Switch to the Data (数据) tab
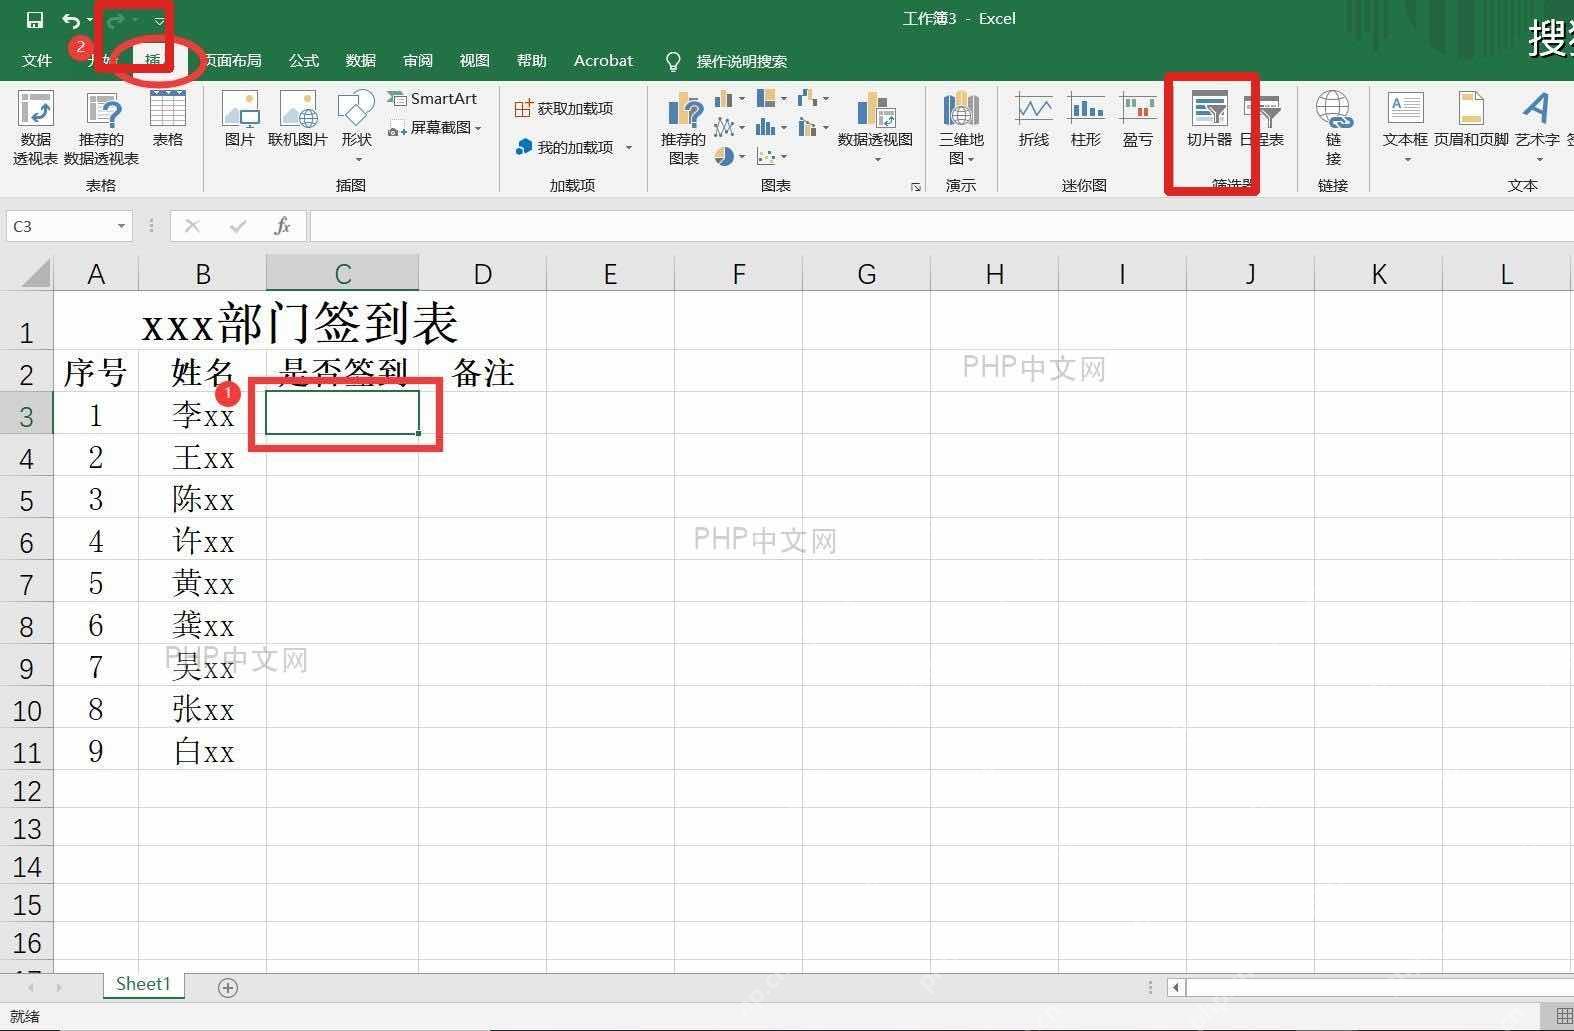The height and width of the screenshot is (1031, 1574). 361,61
